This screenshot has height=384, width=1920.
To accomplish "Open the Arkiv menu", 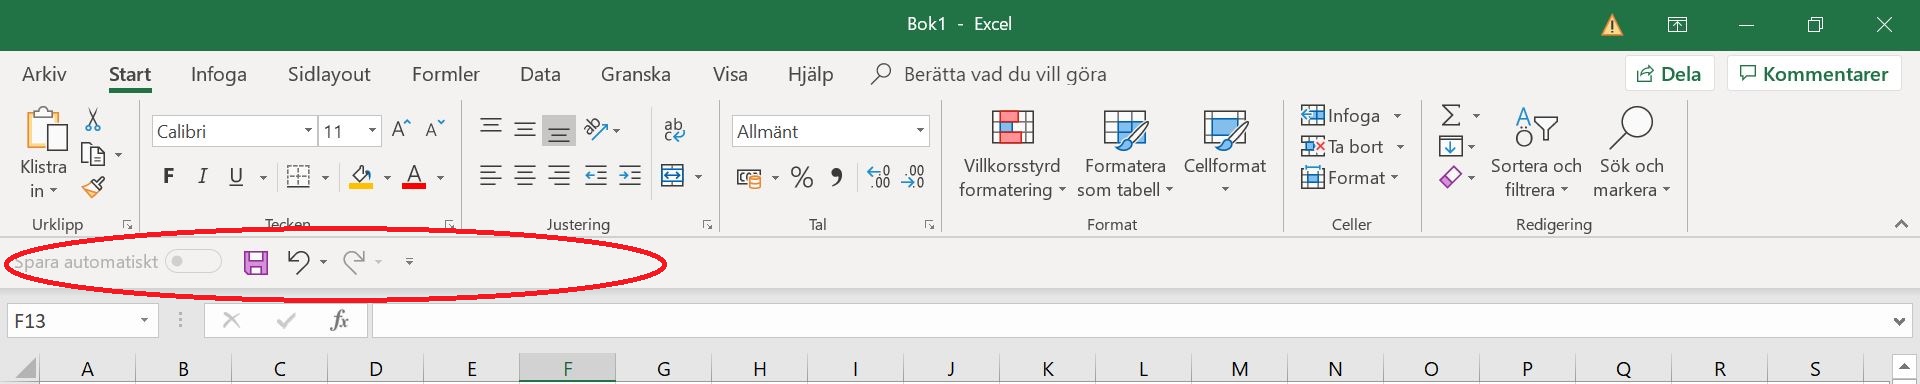I will 44,74.
